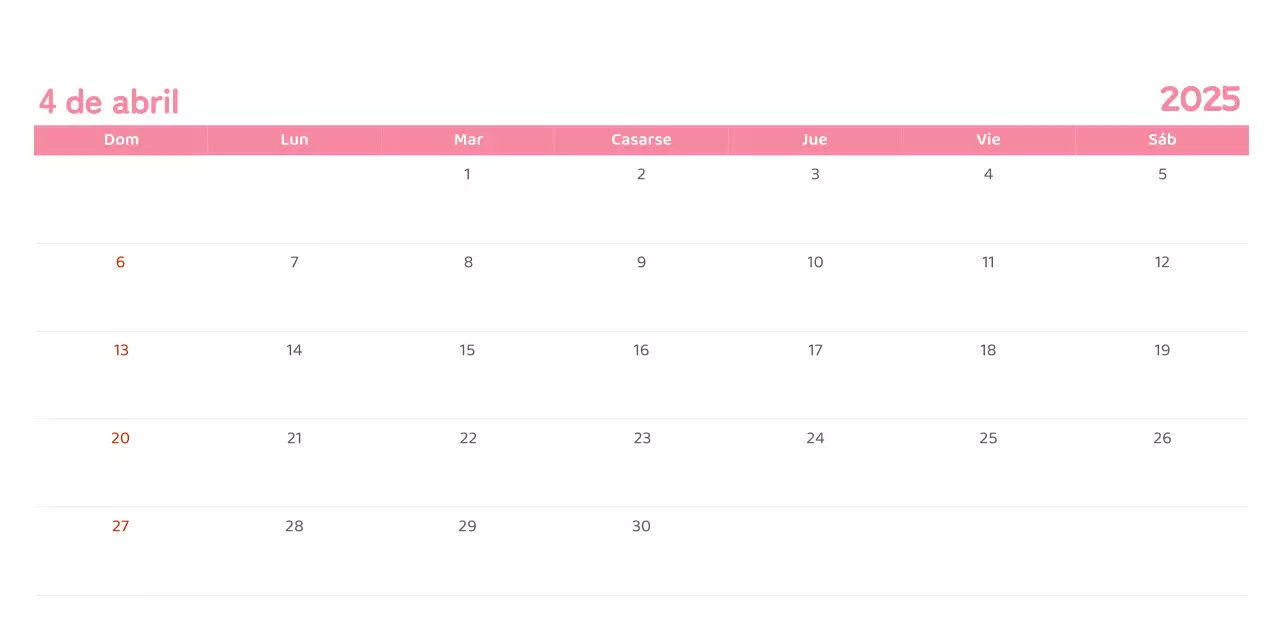Pick Sunday the 6th in red
This screenshot has height=627, width=1280.
coord(120,262)
